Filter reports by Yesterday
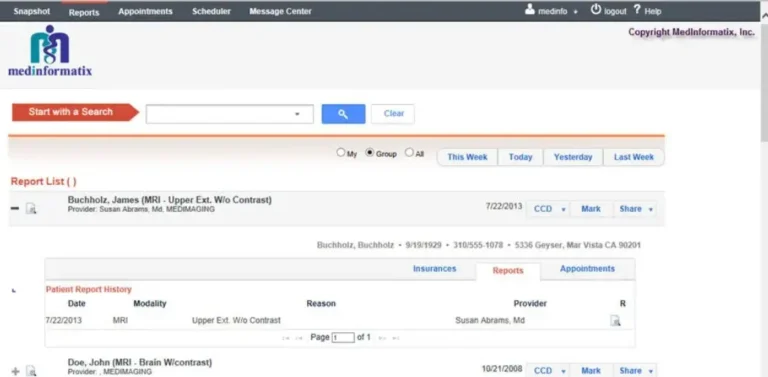Image resolution: width=768 pixels, height=377 pixels. [x=573, y=157]
